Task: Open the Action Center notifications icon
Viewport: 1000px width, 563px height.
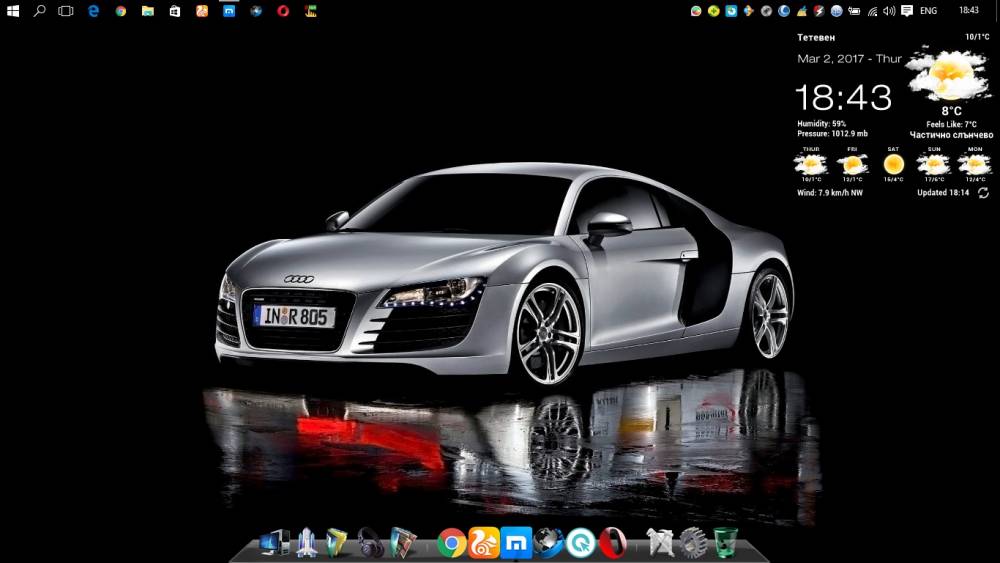Action: point(907,11)
